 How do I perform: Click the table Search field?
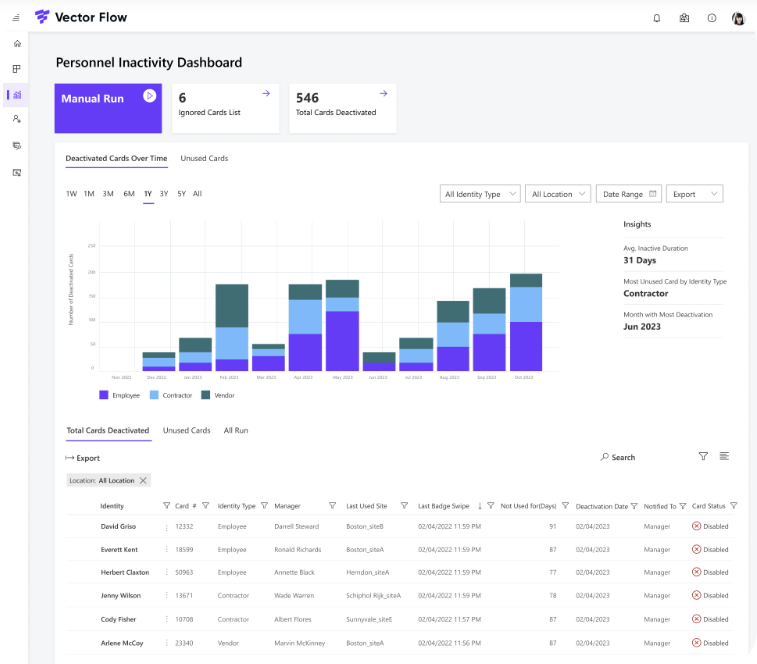[622, 457]
